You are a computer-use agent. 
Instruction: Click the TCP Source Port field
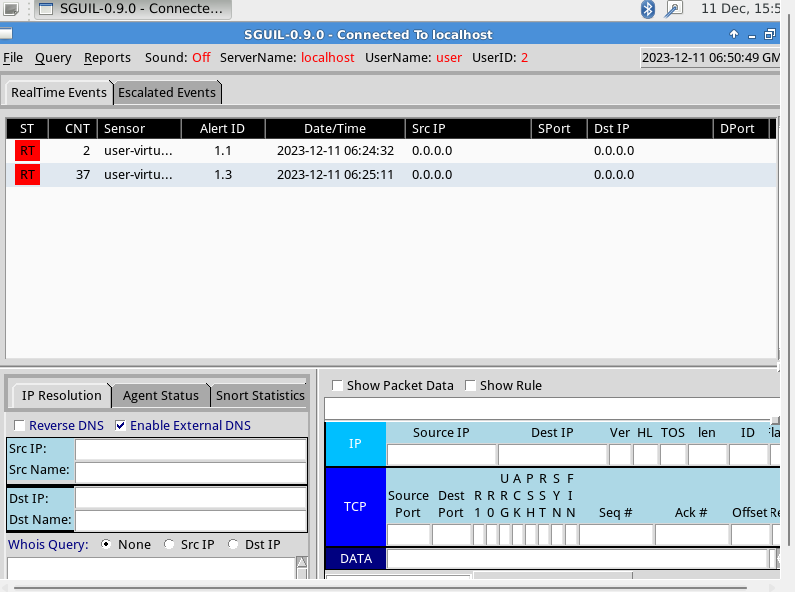[x=409, y=535]
